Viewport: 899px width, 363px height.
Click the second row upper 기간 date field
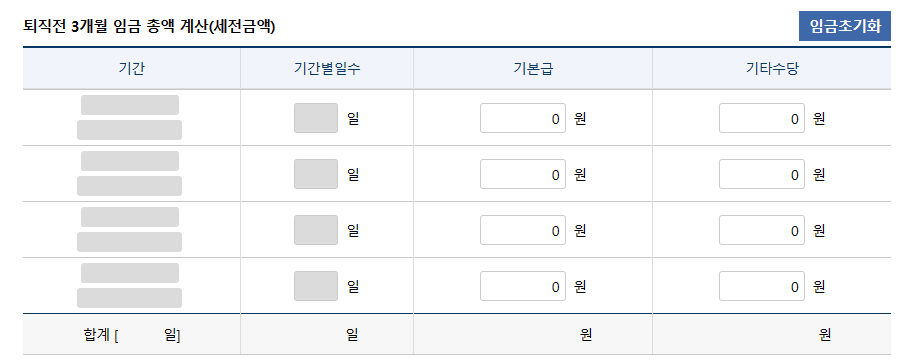click(x=130, y=161)
